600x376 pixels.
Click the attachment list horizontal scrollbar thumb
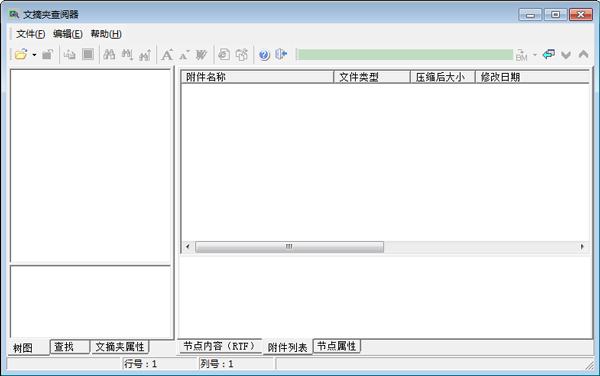point(289,247)
